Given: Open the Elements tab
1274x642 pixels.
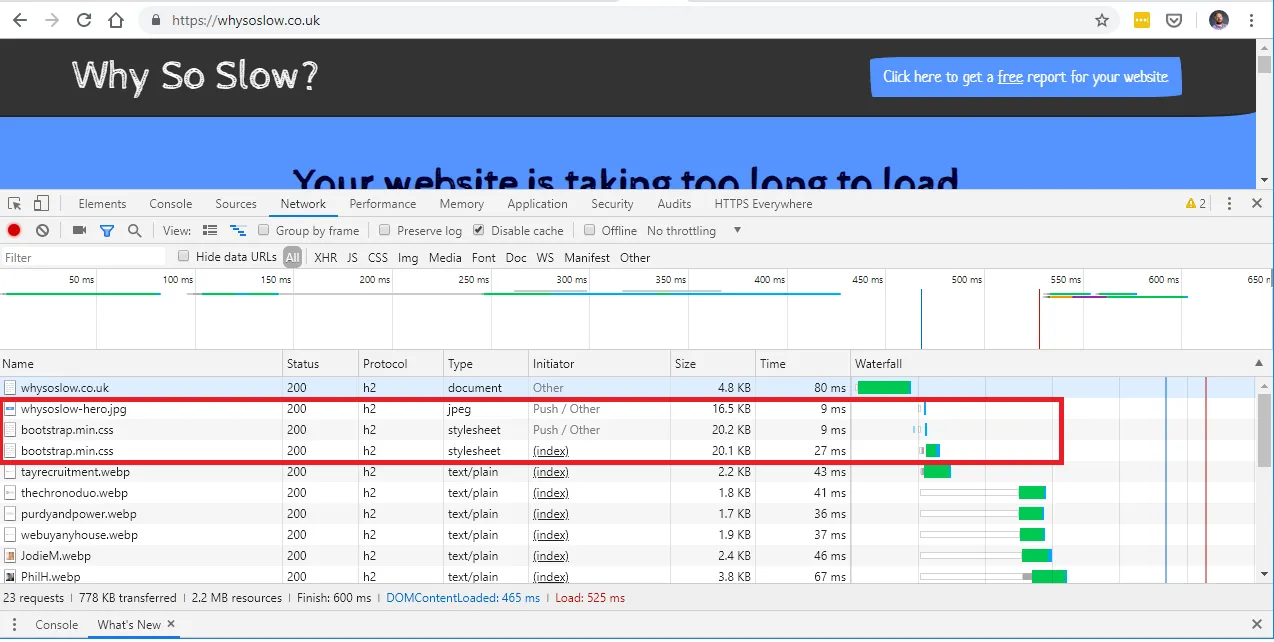Looking at the screenshot, I should [102, 204].
